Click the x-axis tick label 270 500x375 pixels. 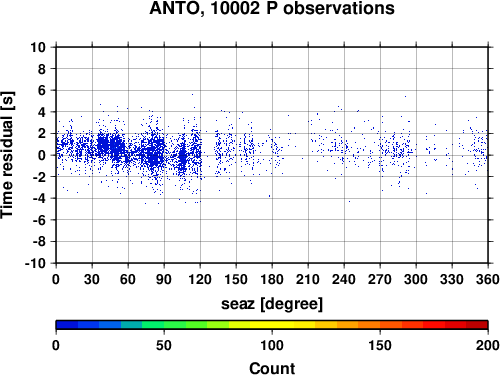[x=380, y=279]
